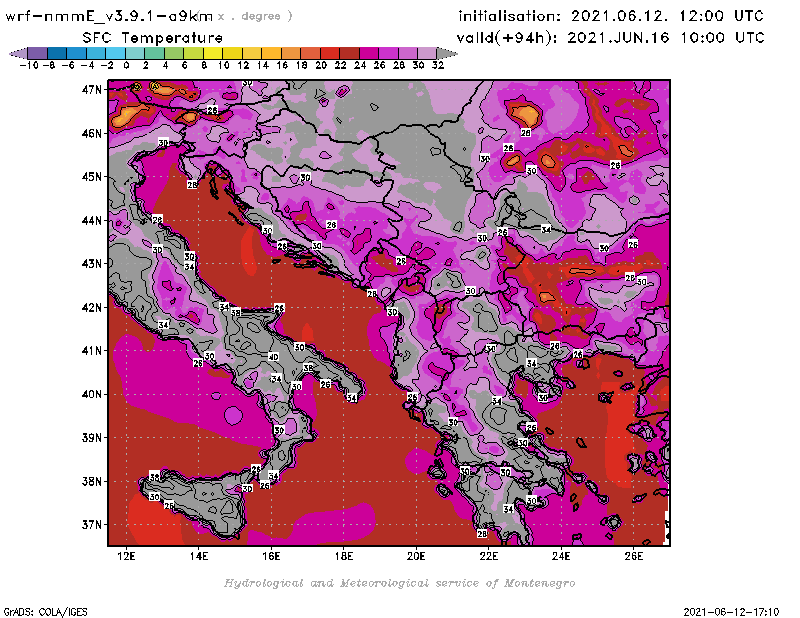Click the 37N latitude label
800x618 pixels.
[x=92, y=525]
